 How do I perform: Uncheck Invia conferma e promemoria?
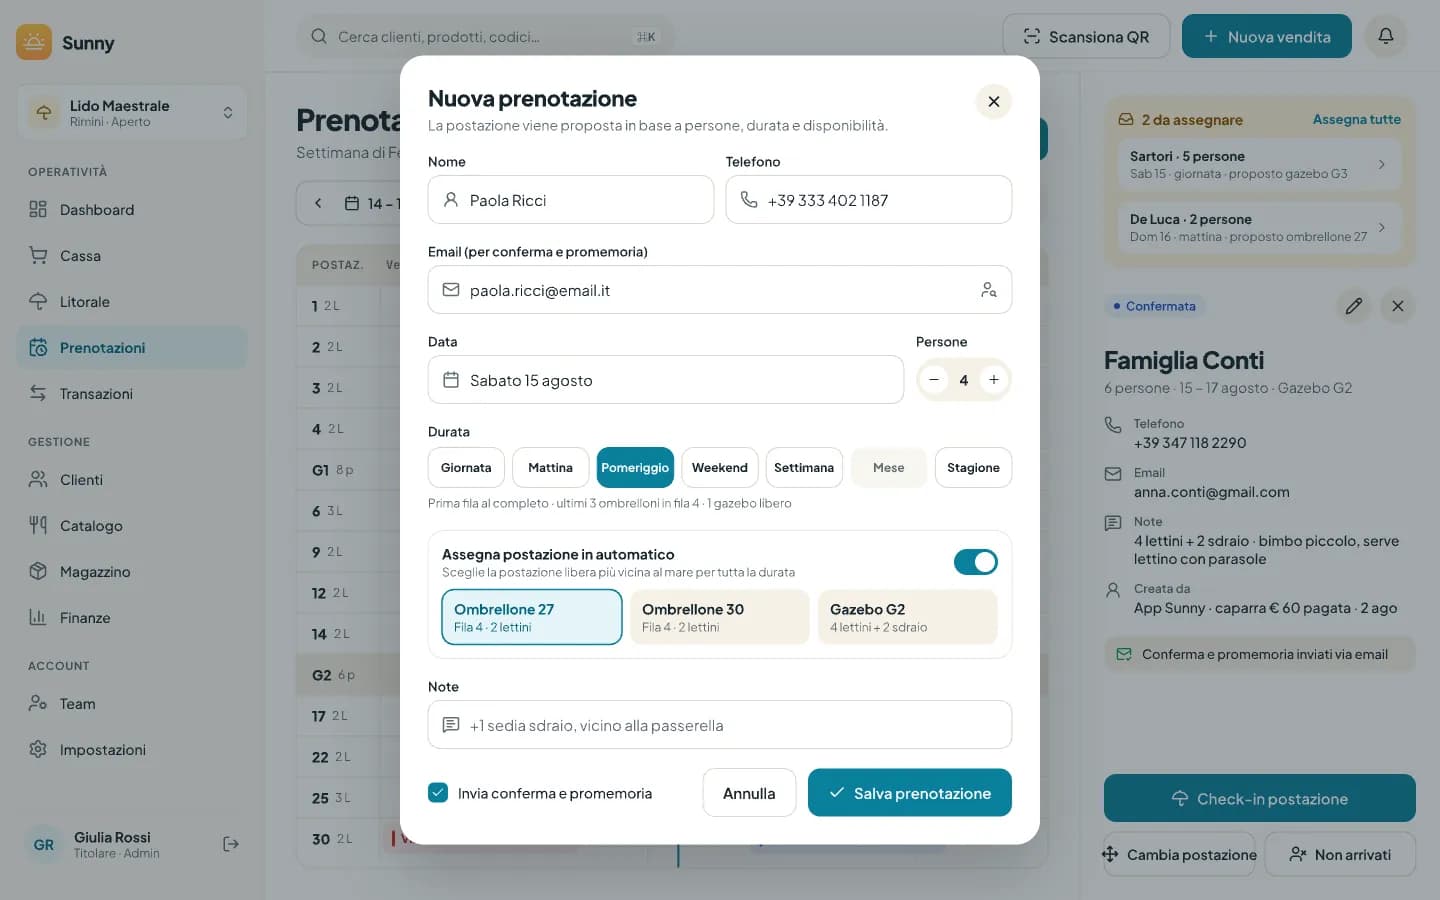click(438, 793)
